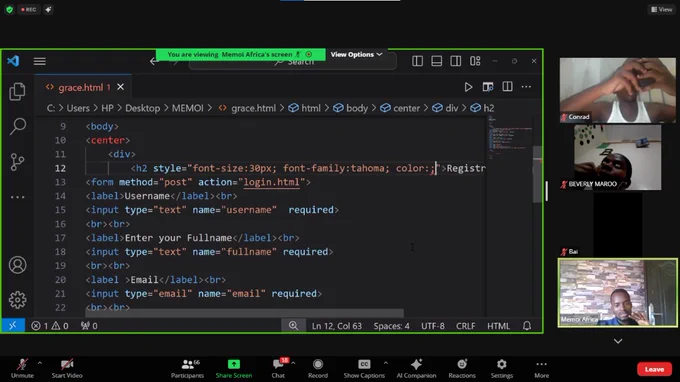Open the VS Code Explorer files icon

[x=17, y=91]
